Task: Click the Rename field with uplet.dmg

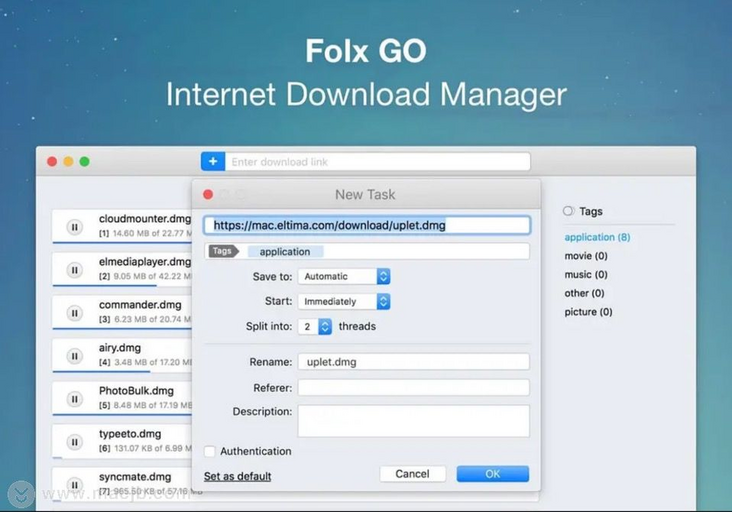Action: [x=414, y=362]
